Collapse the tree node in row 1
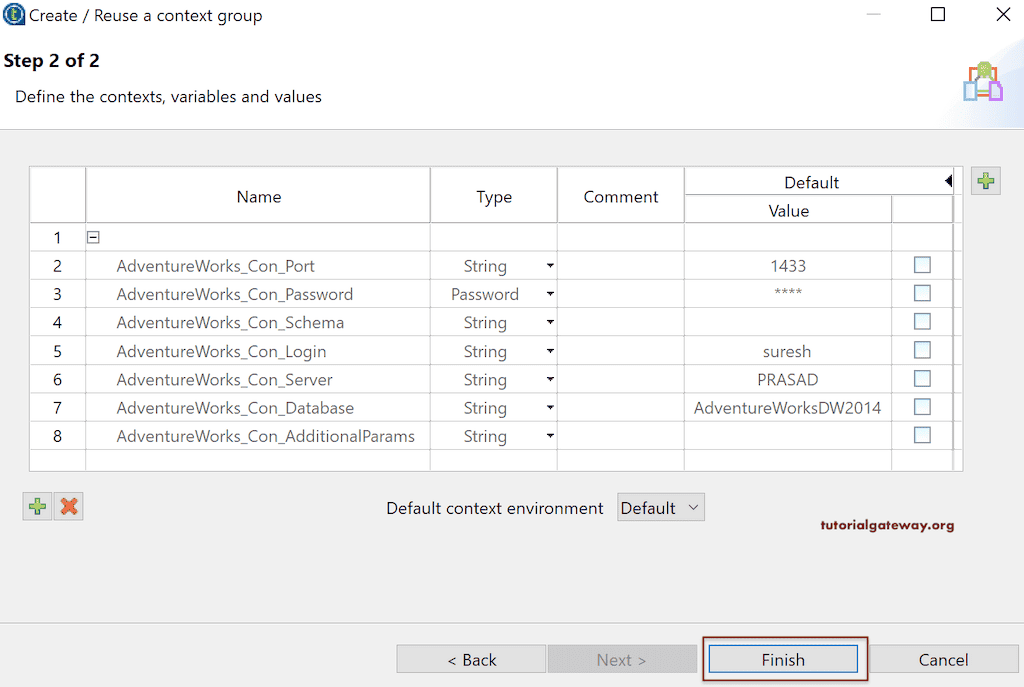Screen dimensions: 1024x687 coord(93,238)
